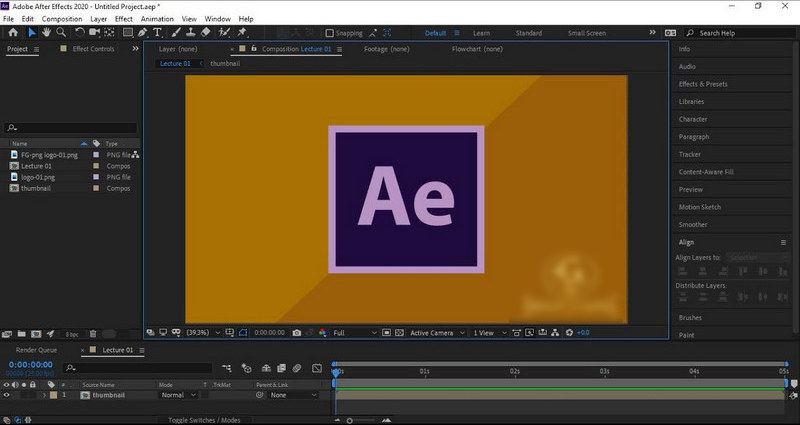Toggle the composition viewer lock icon

click(x=254, y=48)
